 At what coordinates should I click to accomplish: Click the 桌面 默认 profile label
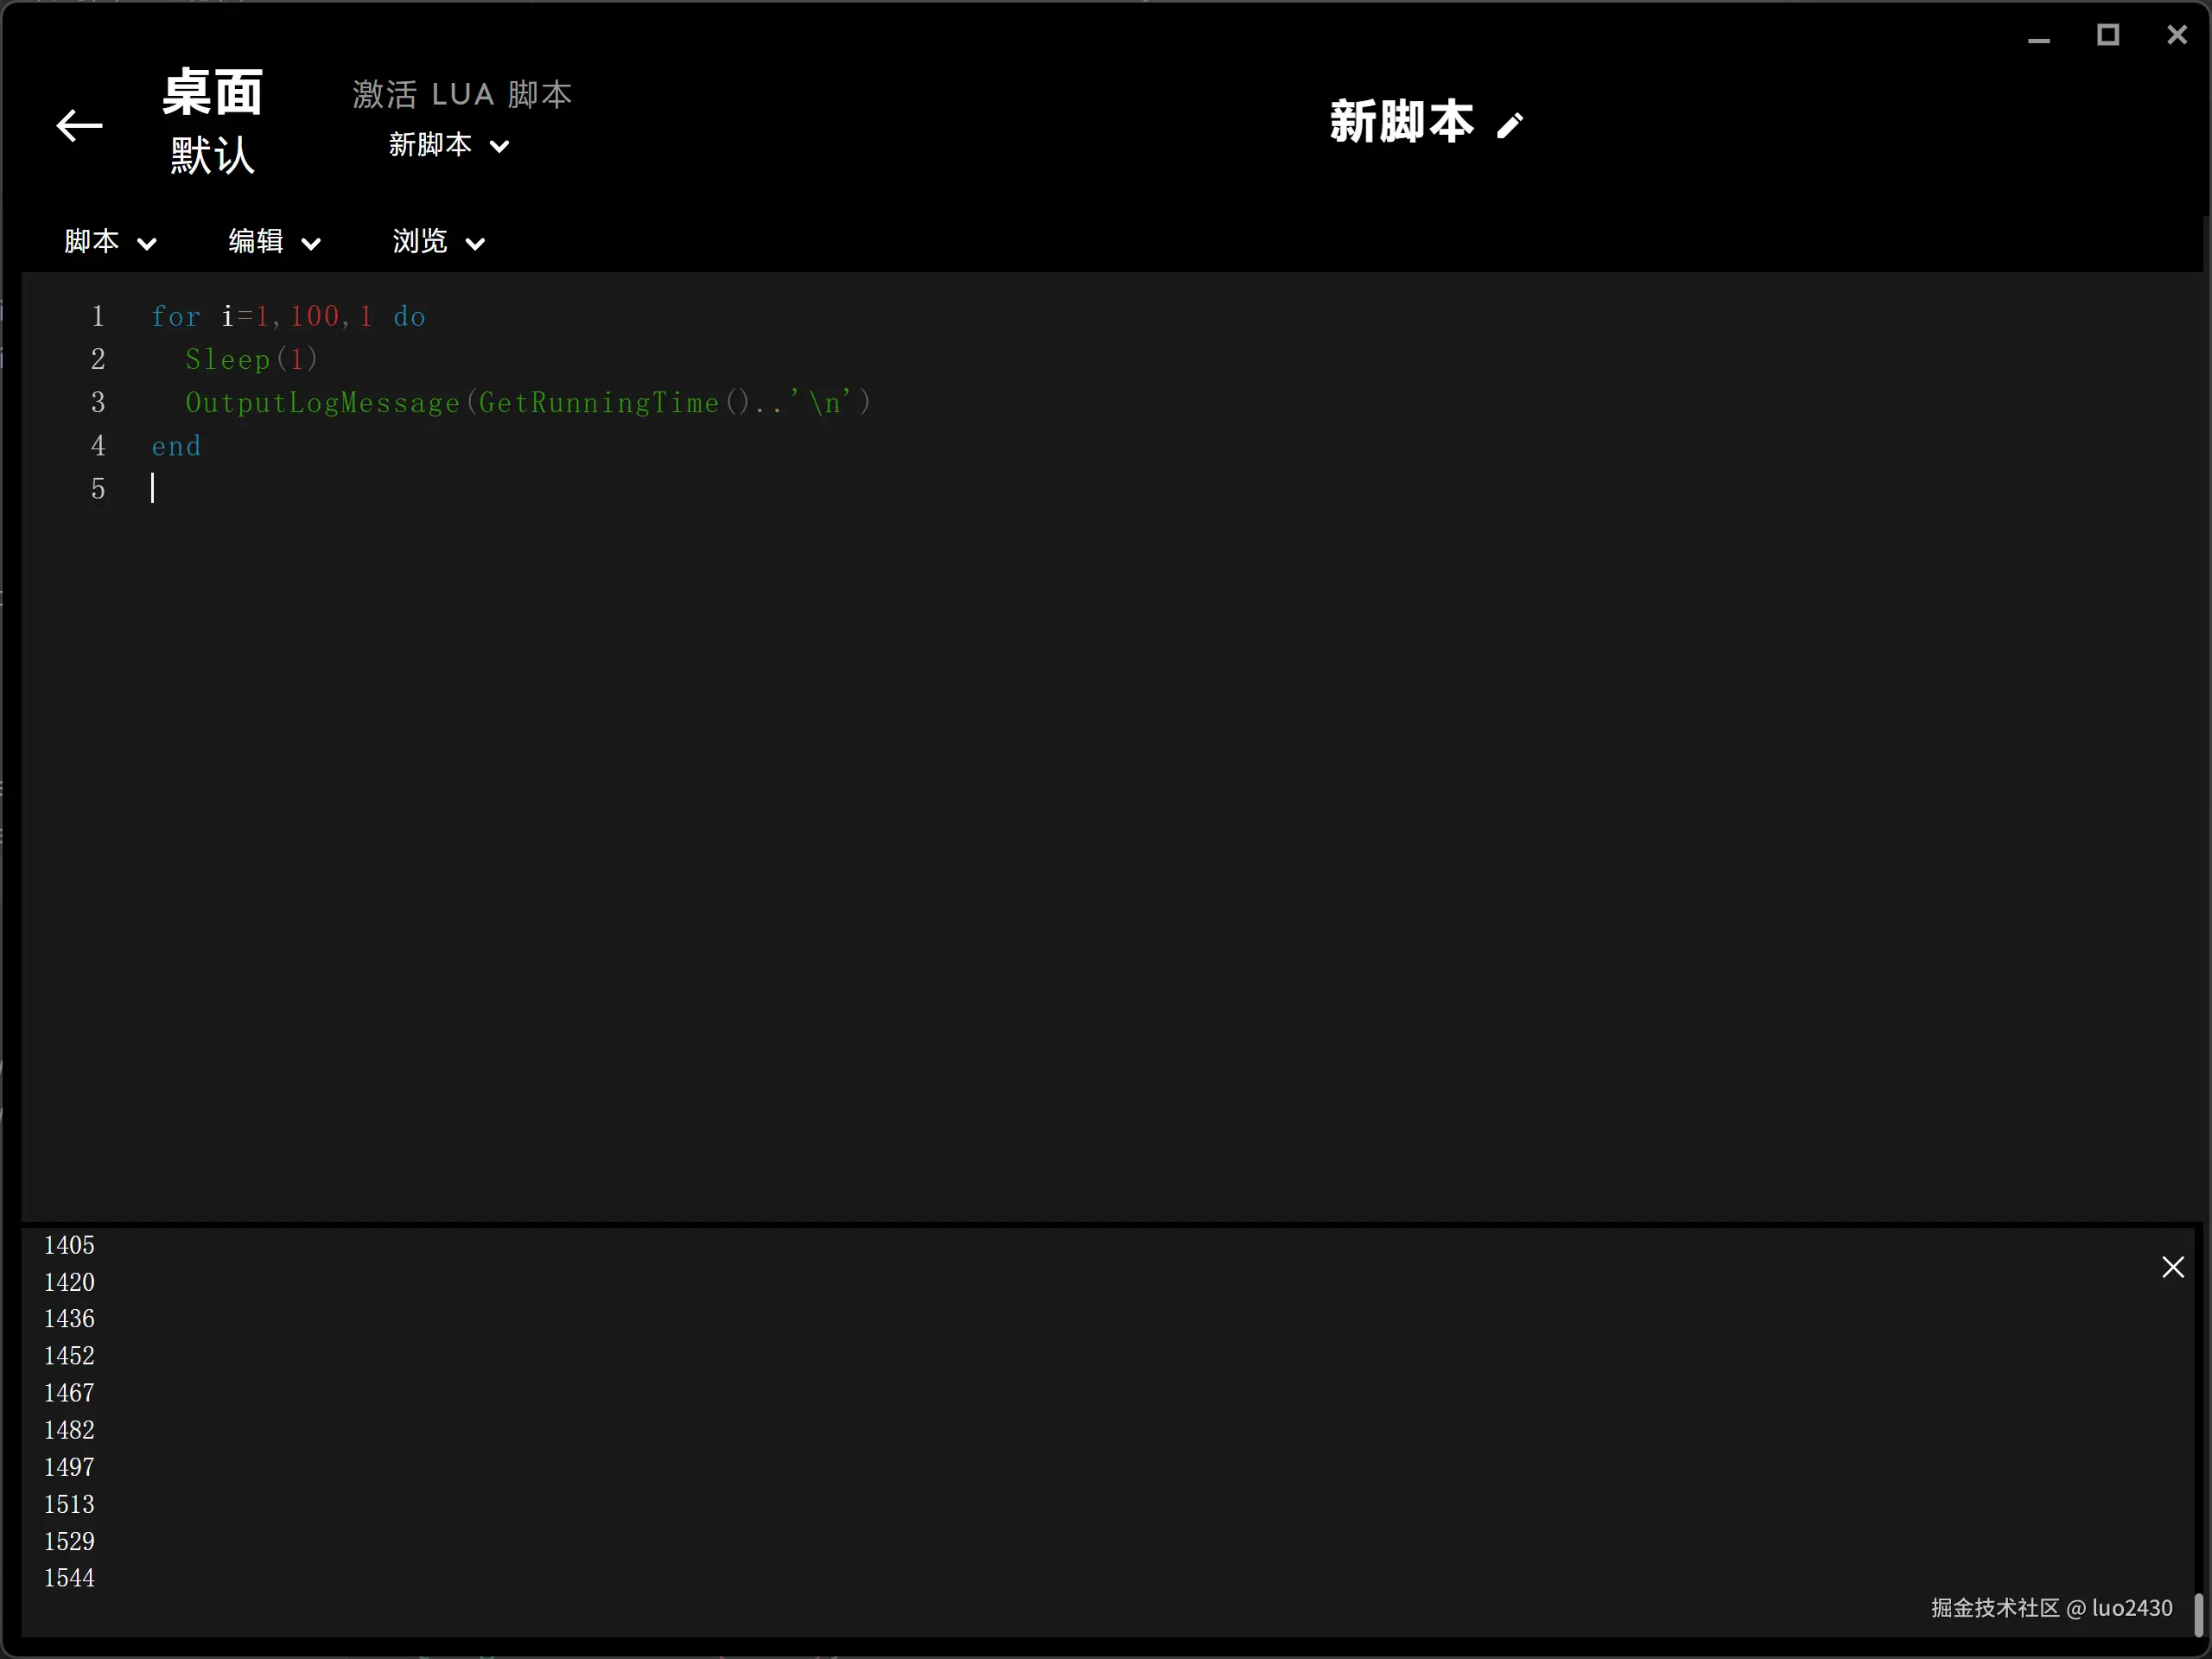click(212, 122)
